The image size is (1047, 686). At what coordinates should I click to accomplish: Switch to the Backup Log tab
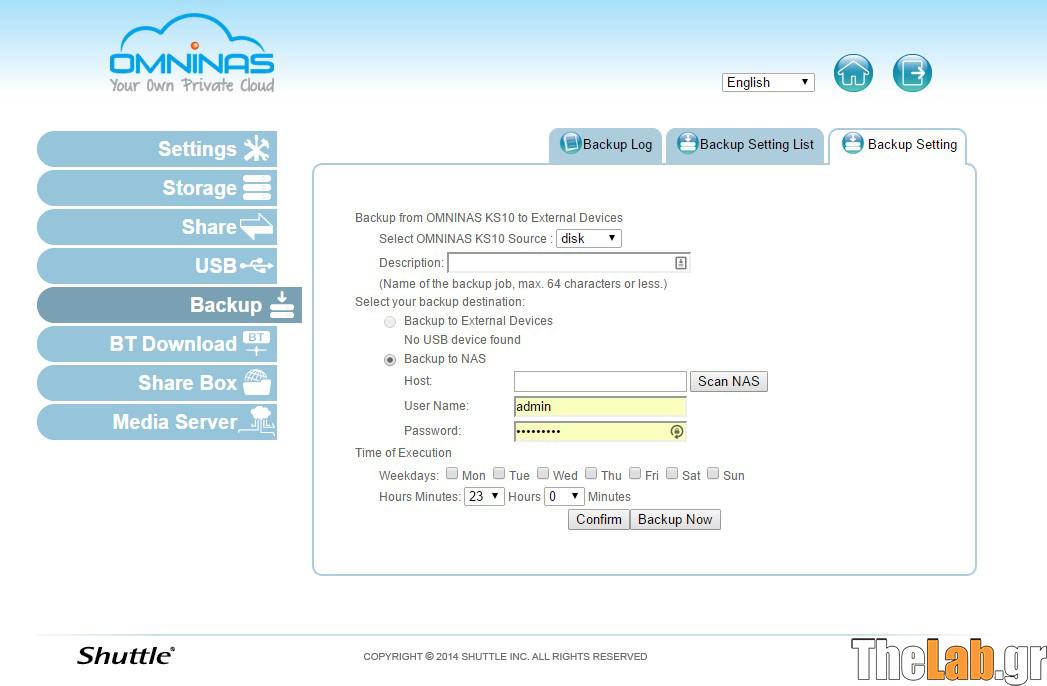pyautogui.click(x=606, y=145)
